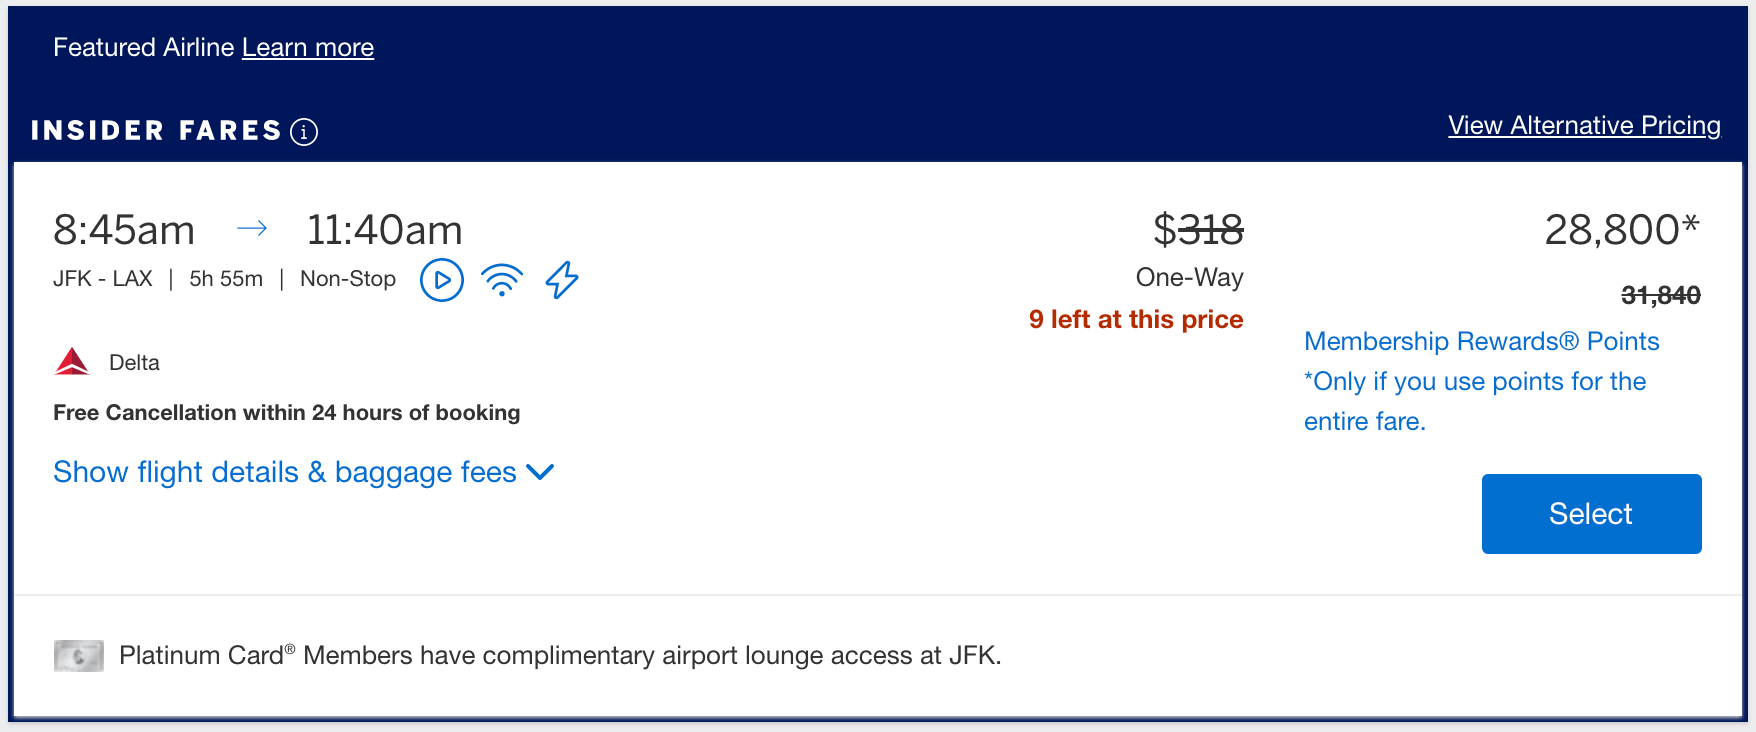This screenshot has height=732, width=1756.
Task: Click the Free Cancellation notice text
Action: pos(286,412)
